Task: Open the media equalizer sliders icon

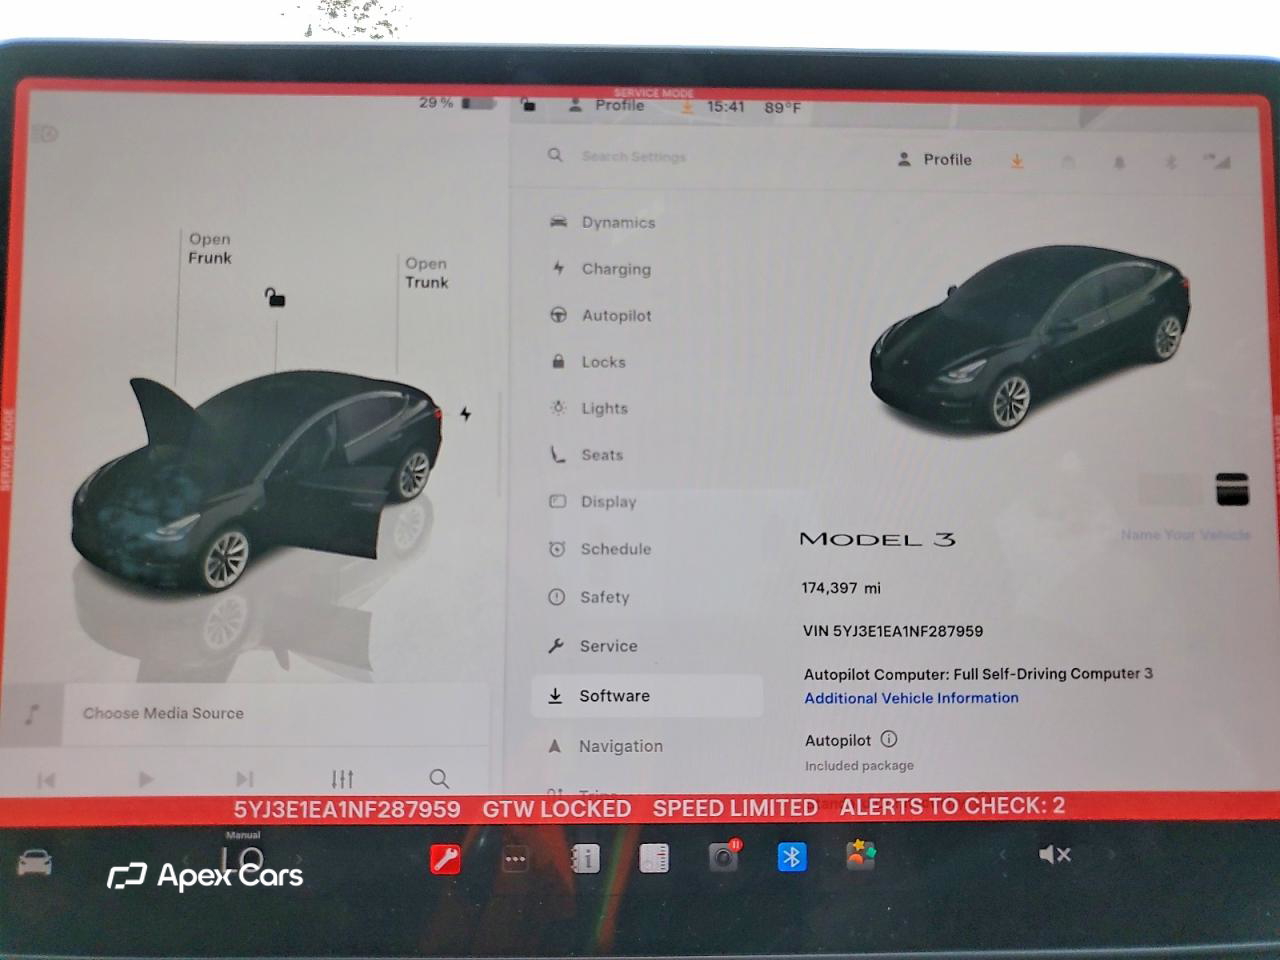Action: coord(342,778)
